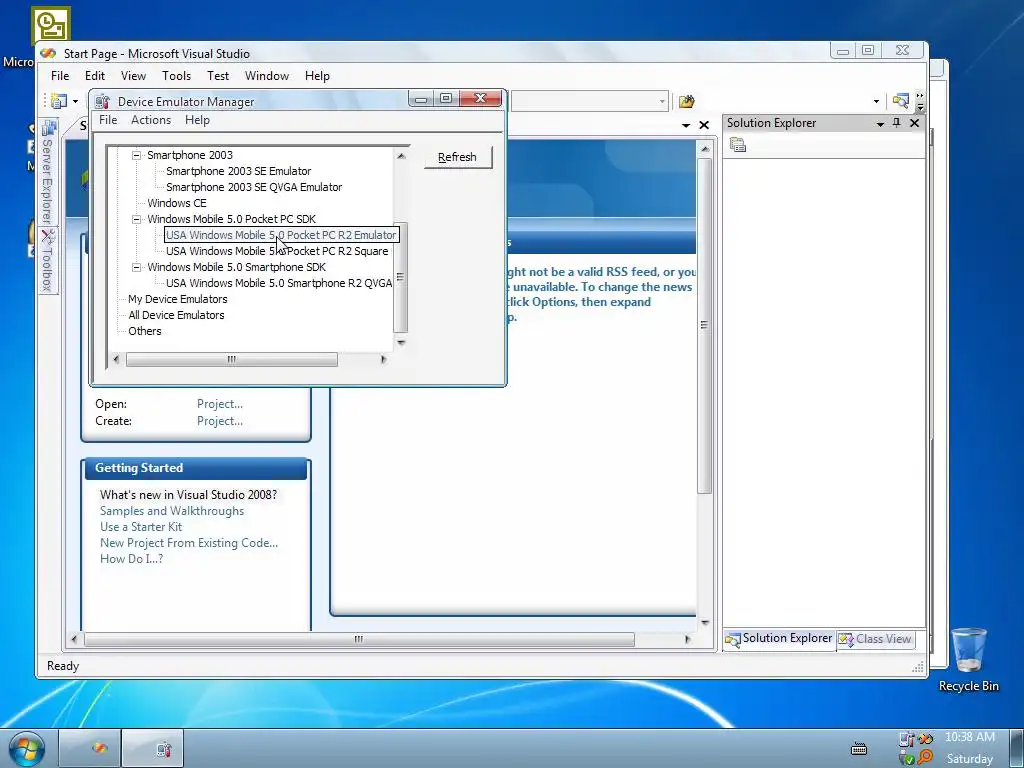
Task: Click the emulator tree scroll-down arrow
Action: click(x=401, y=342)
